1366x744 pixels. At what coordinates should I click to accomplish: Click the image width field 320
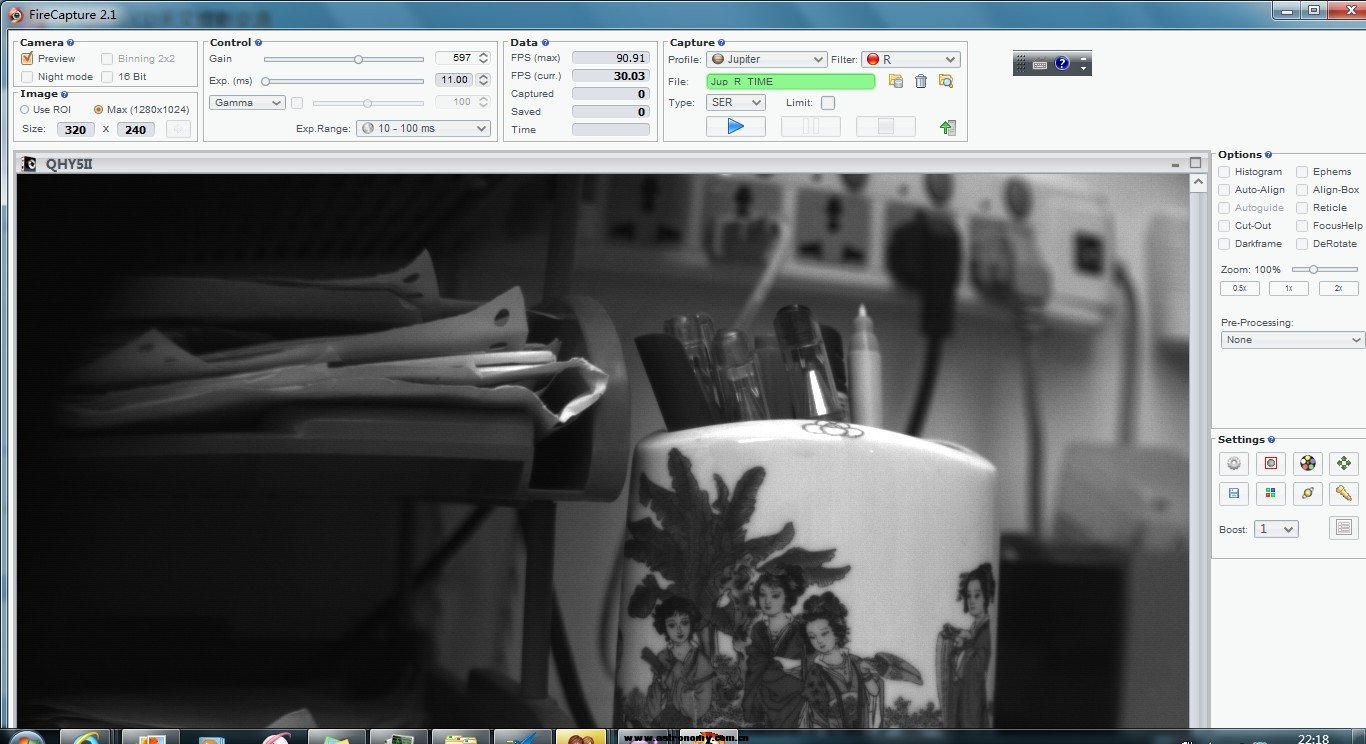[75, 129]
